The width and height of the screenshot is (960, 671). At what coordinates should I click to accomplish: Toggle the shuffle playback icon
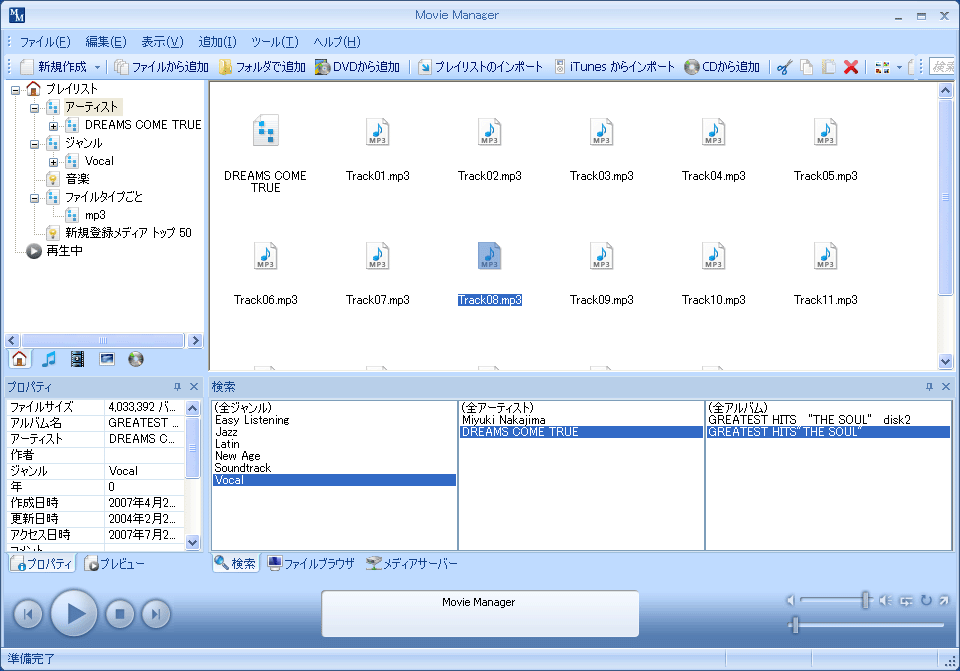[906, 601]
